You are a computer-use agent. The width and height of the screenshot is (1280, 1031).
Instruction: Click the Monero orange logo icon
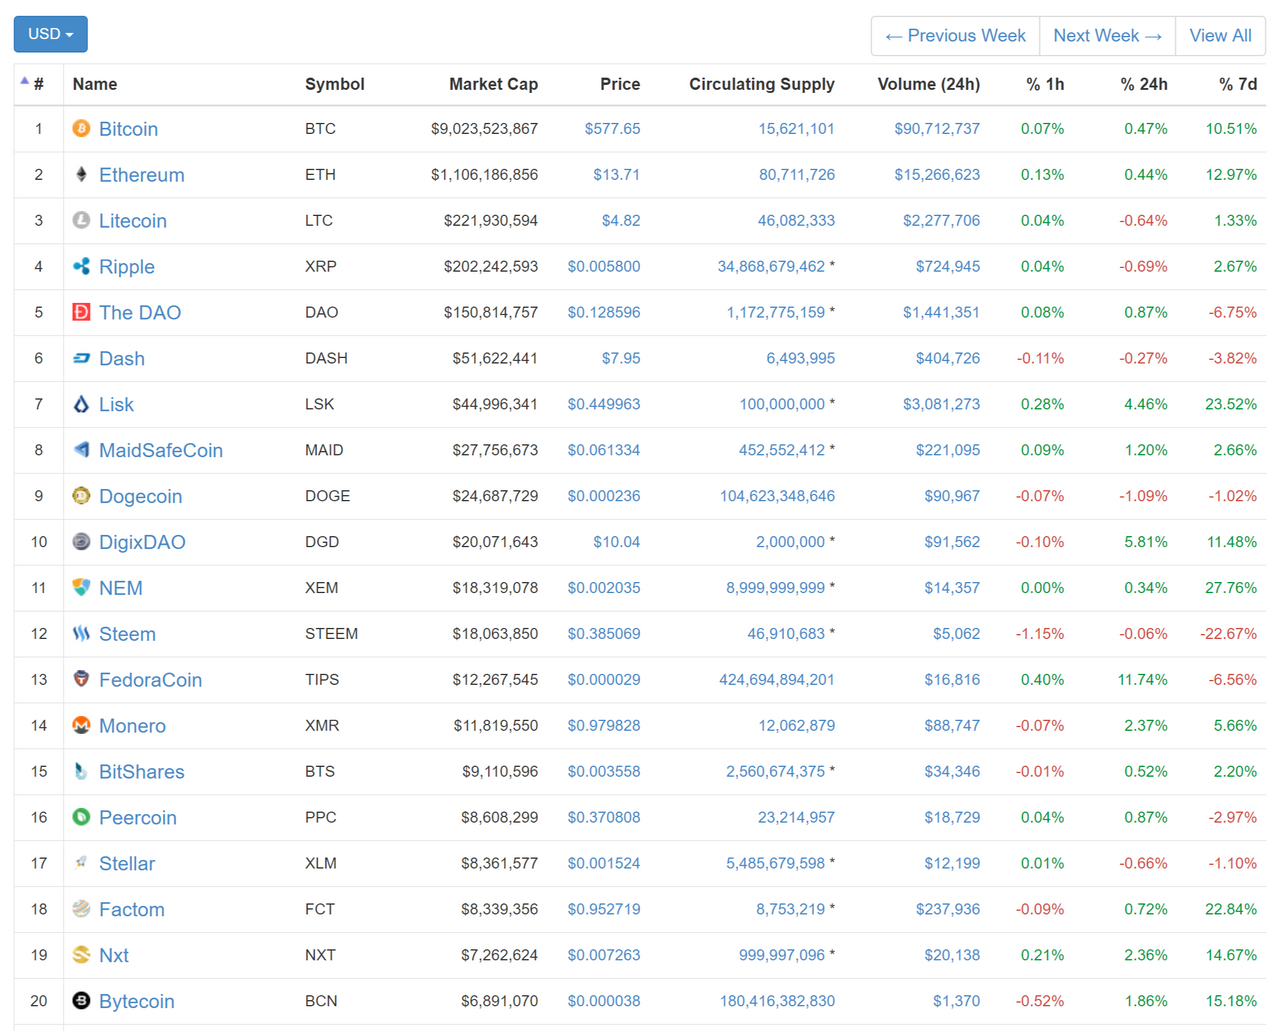point(81,725)
